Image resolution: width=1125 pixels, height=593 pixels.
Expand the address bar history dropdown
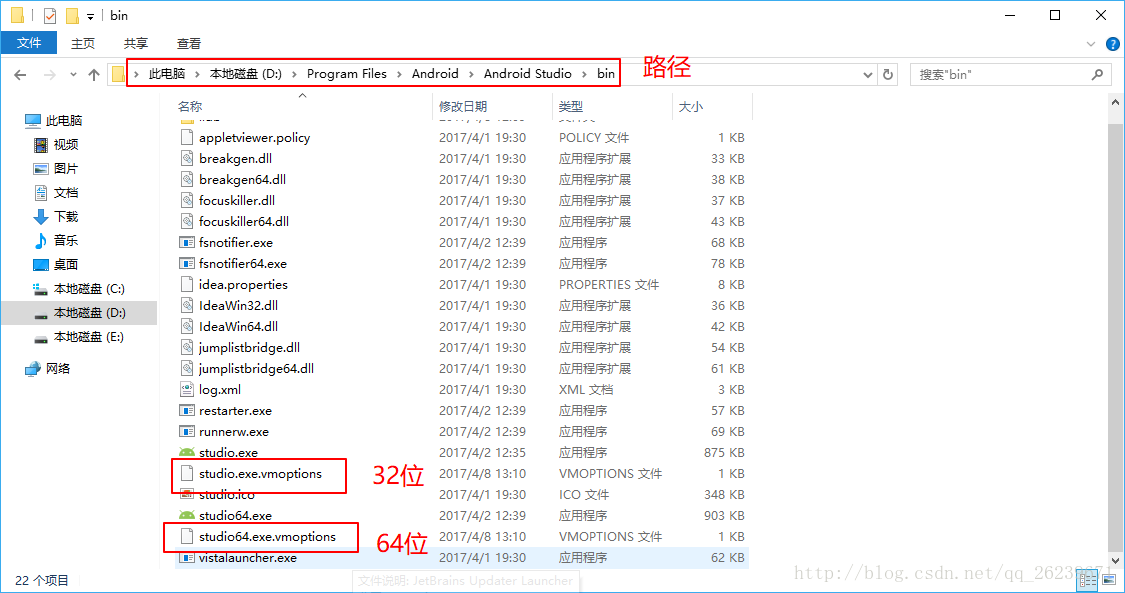867,75
